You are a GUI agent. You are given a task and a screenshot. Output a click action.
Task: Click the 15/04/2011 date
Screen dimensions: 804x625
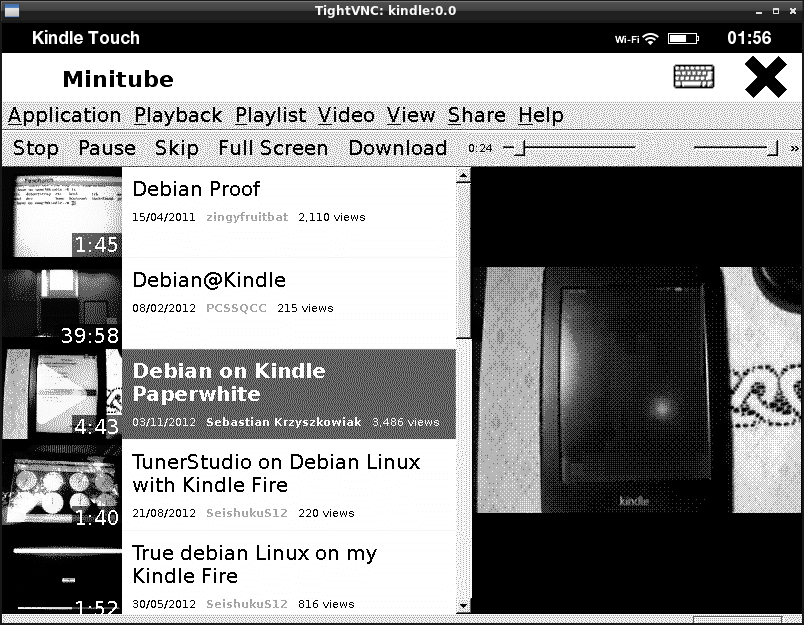164,217
